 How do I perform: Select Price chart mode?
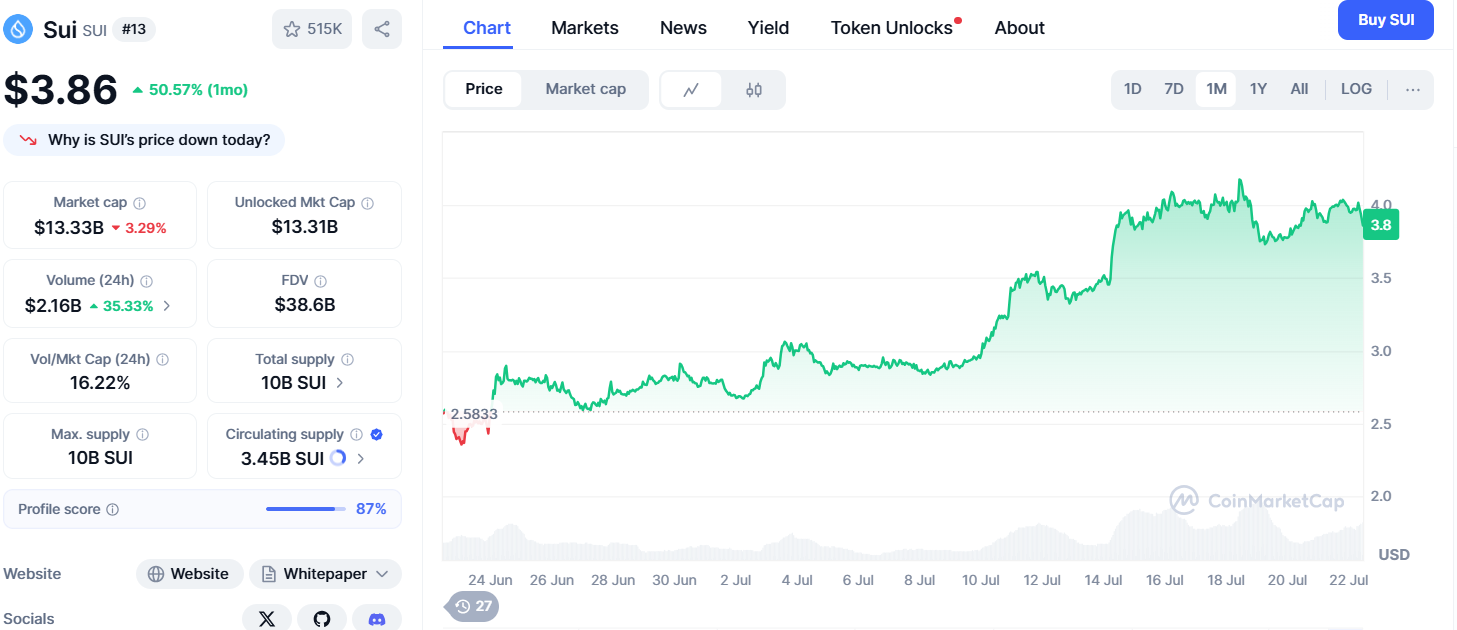(x=484, y=89)
